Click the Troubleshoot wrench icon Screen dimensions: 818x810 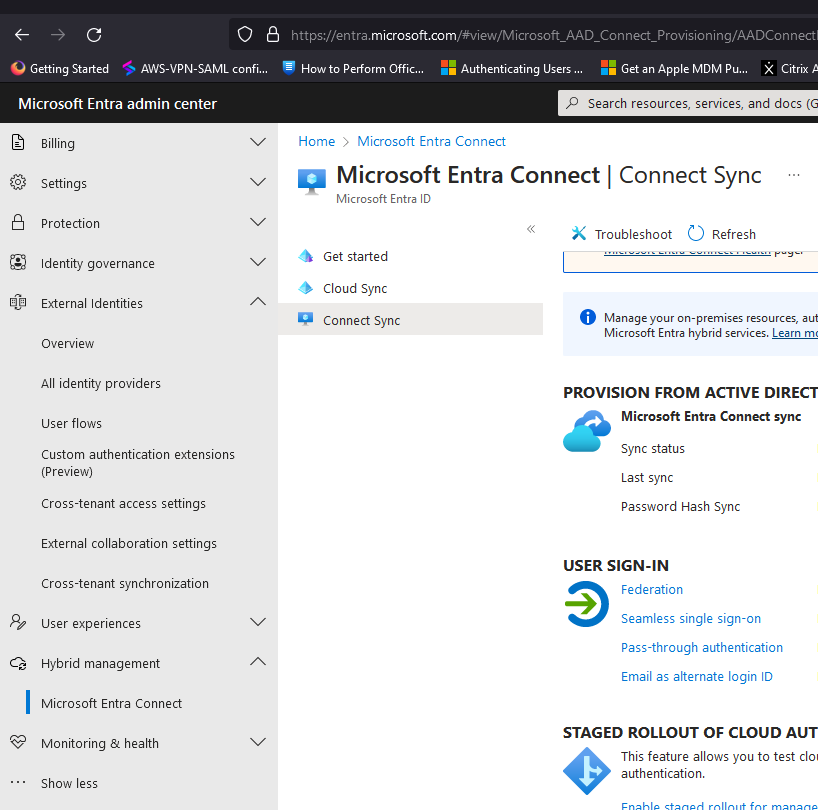(x=579, y=234)
